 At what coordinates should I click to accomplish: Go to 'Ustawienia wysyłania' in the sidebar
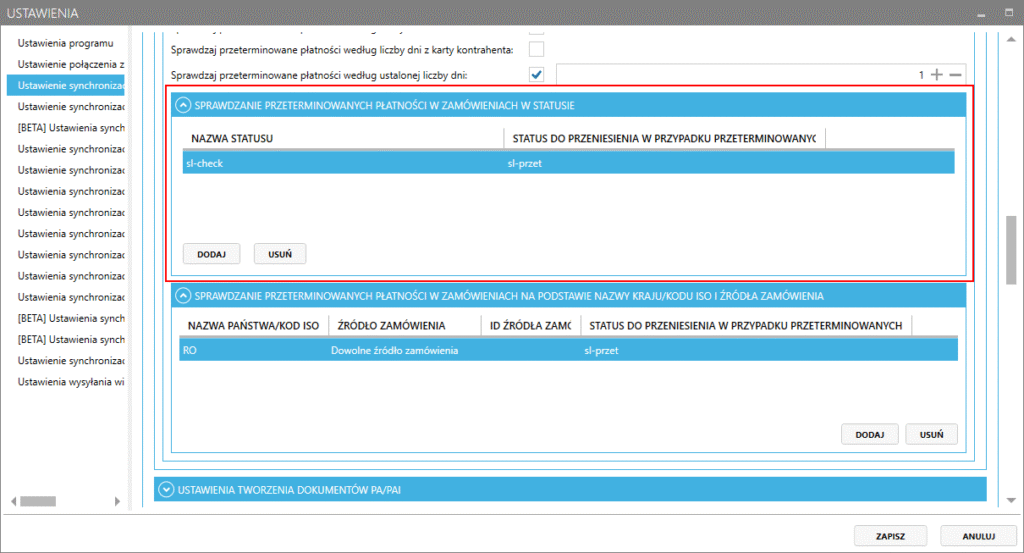70,381
